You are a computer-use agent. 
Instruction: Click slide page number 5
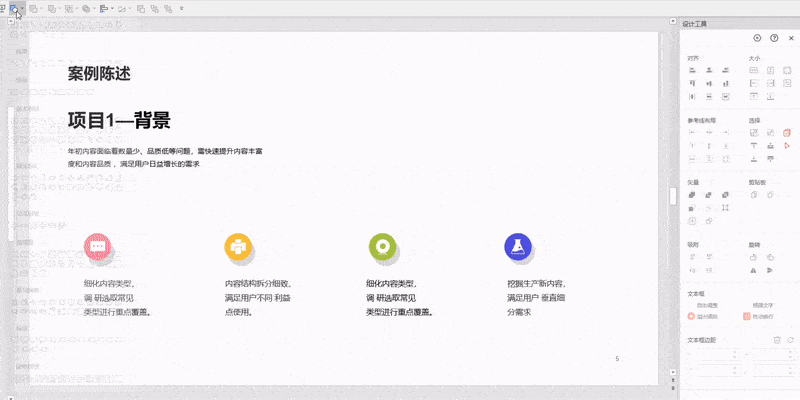(617, 359)
